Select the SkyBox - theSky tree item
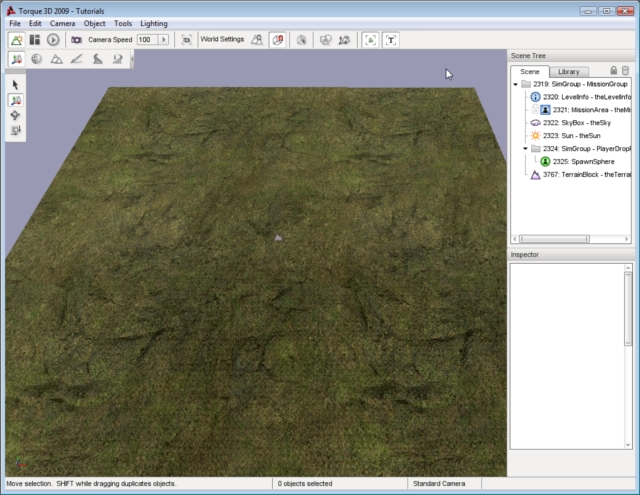Viewport: 640px width, 495px height. coord(577,122)
